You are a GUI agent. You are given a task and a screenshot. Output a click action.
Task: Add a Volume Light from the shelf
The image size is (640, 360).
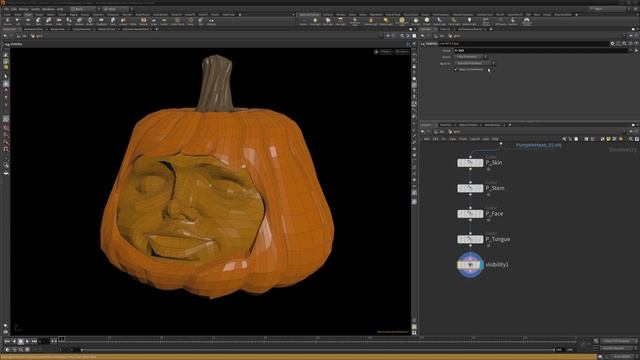coord(370,21)
